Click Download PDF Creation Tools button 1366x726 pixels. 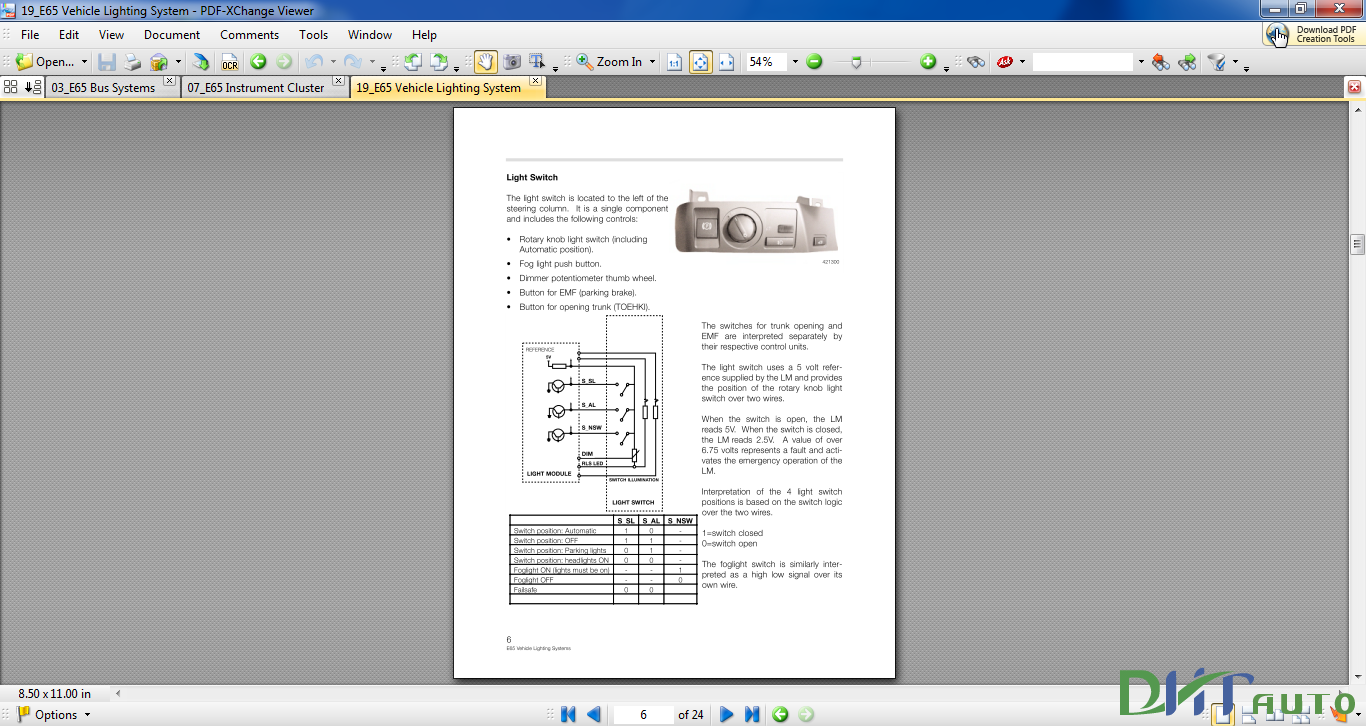[1313, 34]
